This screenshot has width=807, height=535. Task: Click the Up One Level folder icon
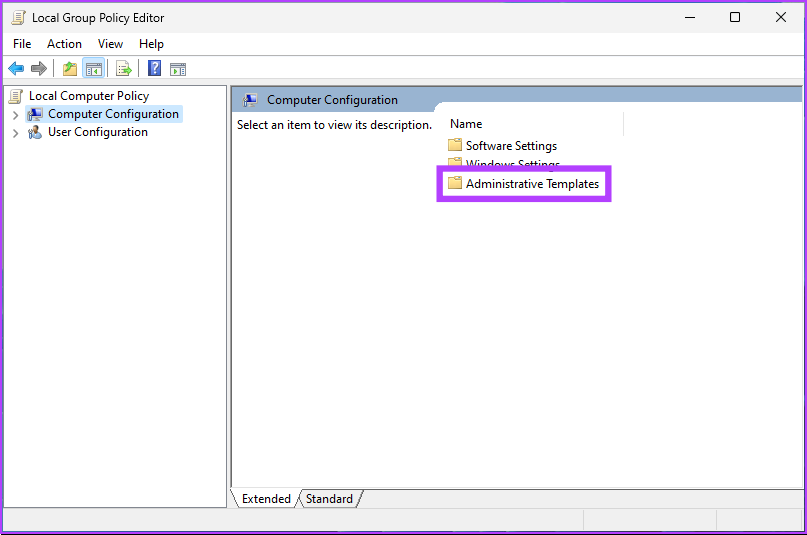69,69
